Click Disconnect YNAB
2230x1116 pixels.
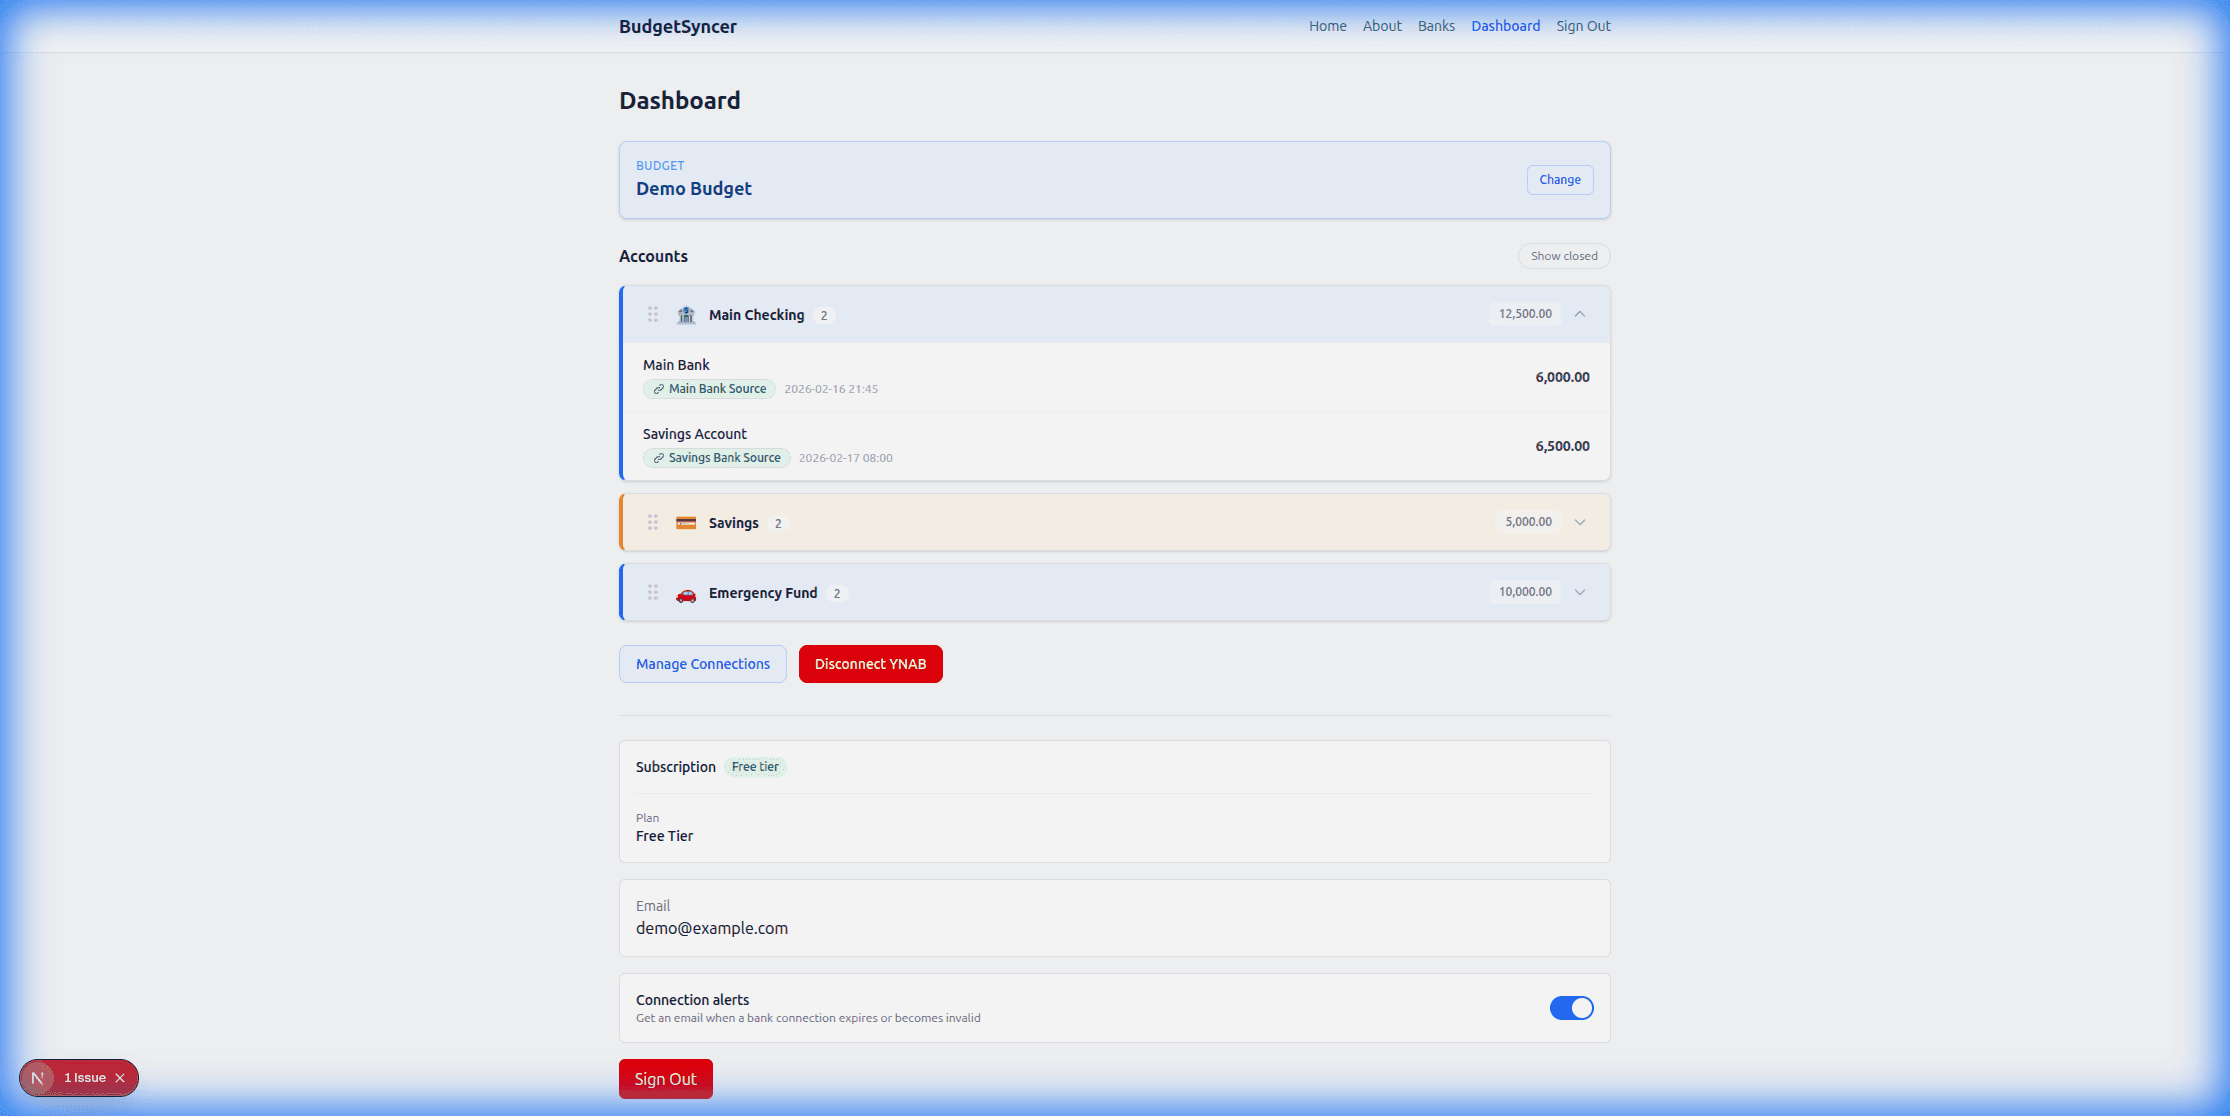click(870, 663)
